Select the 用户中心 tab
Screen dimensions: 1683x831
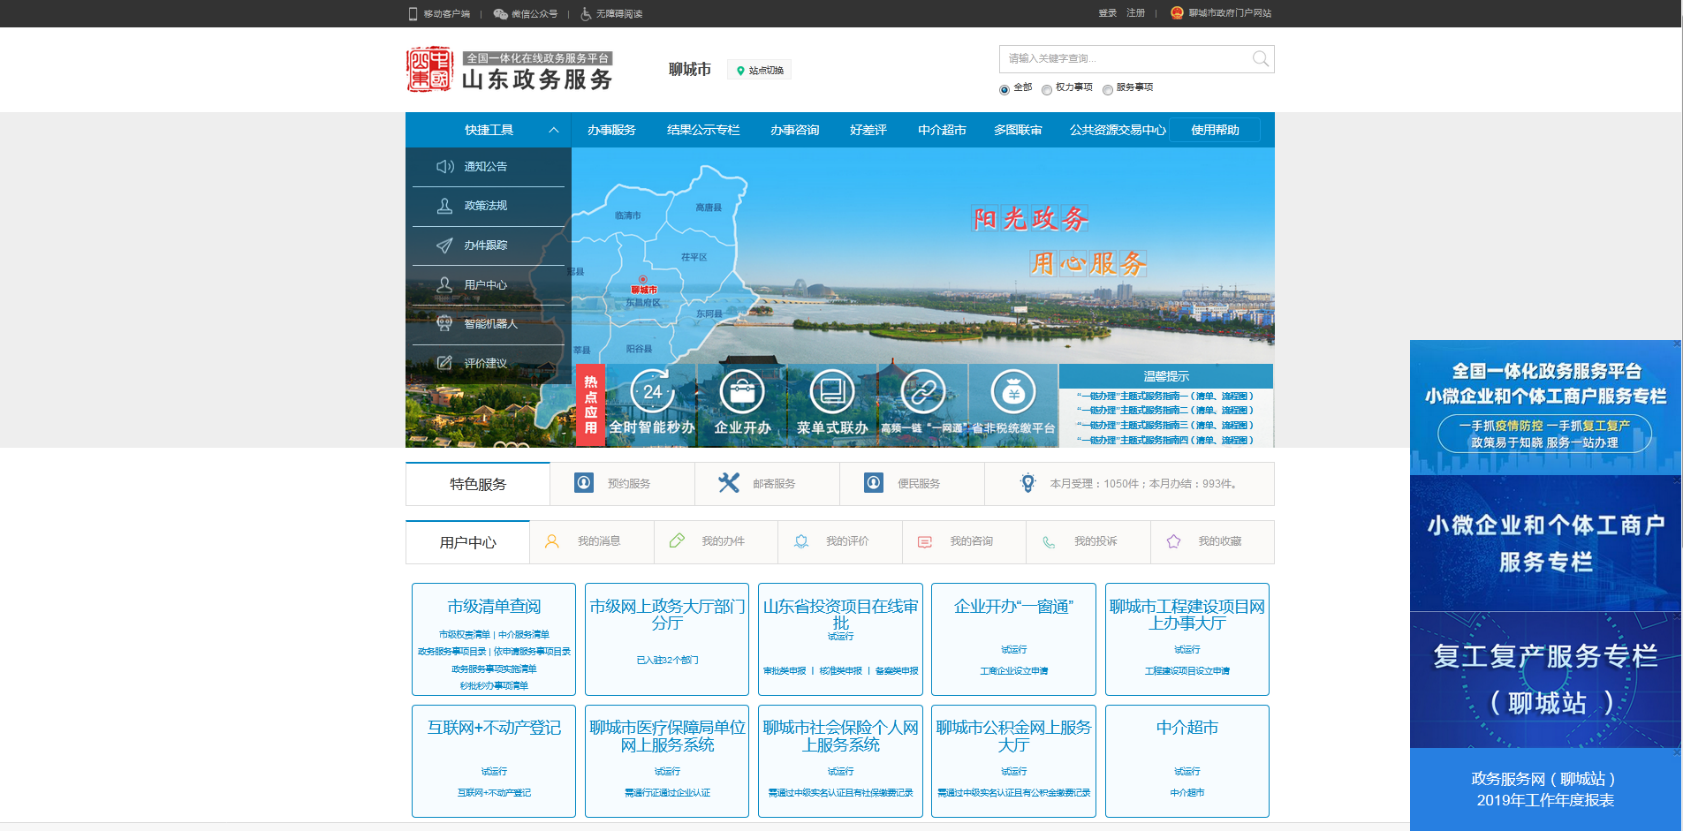coord(468,542)
